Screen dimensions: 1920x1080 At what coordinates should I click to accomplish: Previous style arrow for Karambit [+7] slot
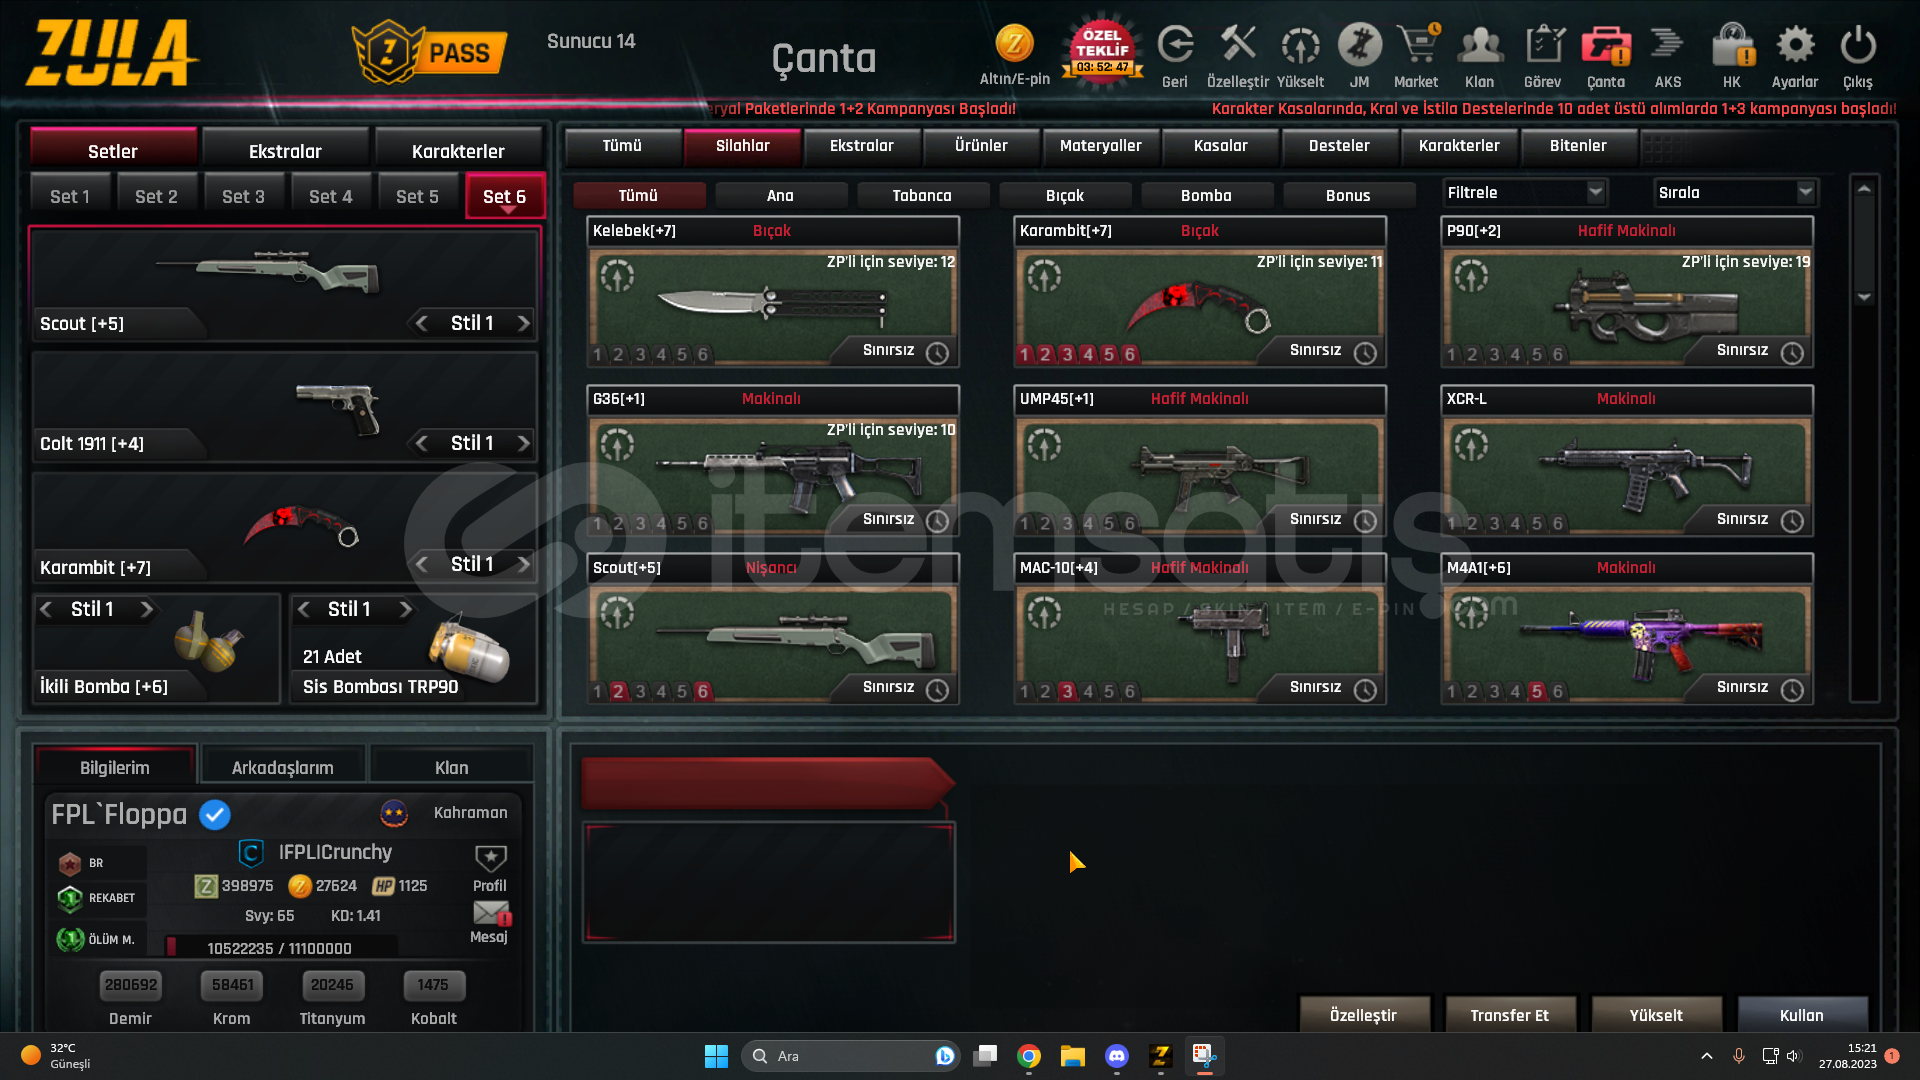pos(422,564)
